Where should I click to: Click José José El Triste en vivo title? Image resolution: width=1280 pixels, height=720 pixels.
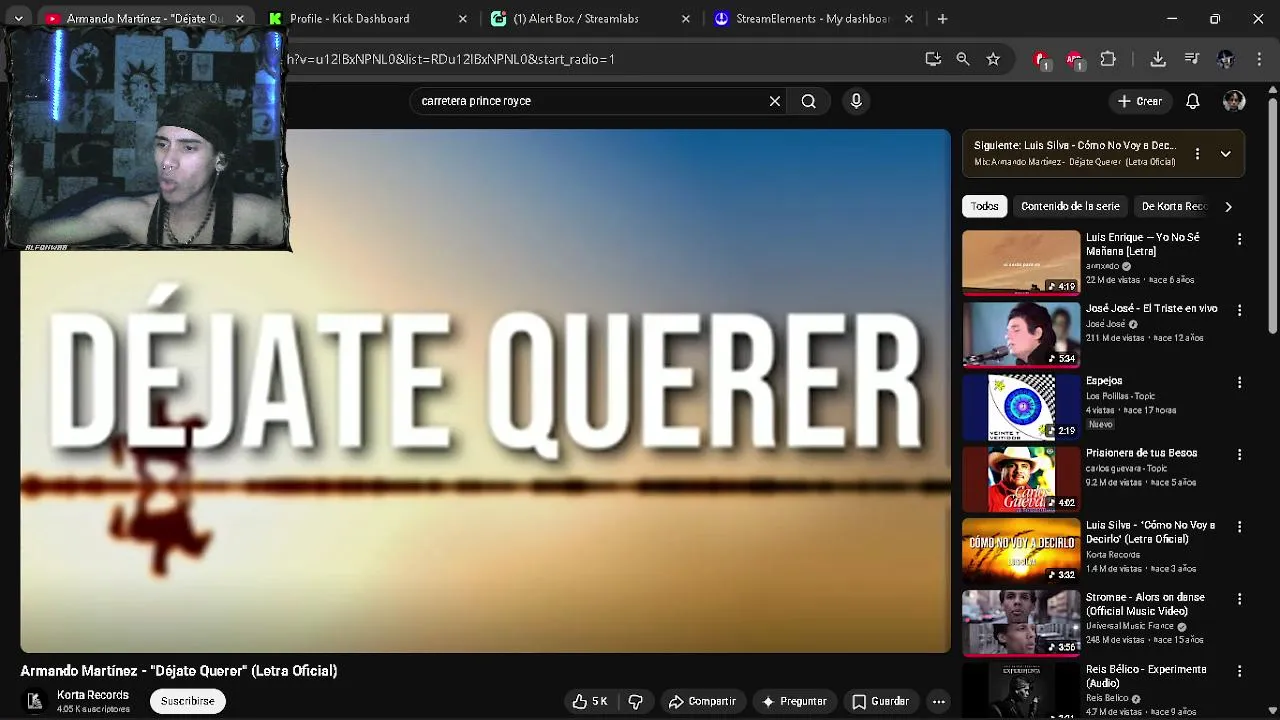pos(1152,309)
